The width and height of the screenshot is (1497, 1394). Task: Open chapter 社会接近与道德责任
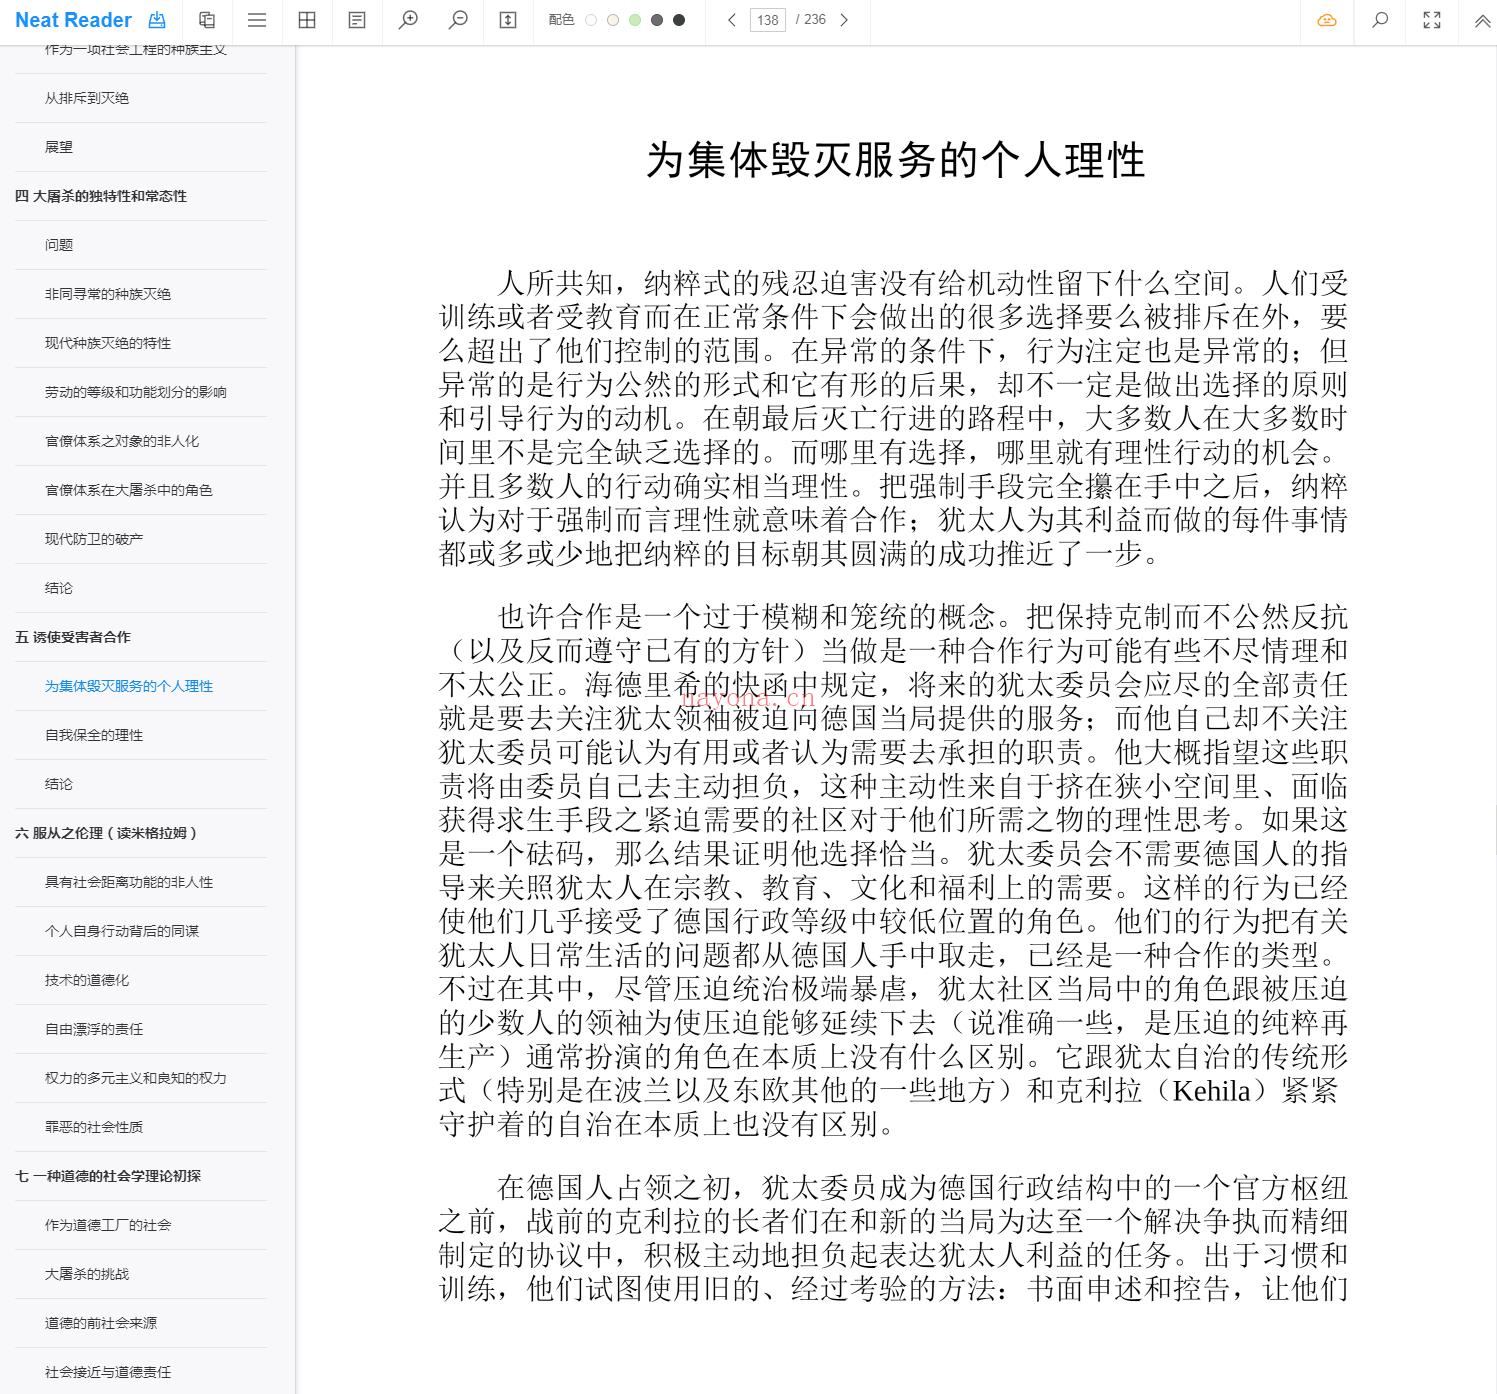coord(108,1372)
